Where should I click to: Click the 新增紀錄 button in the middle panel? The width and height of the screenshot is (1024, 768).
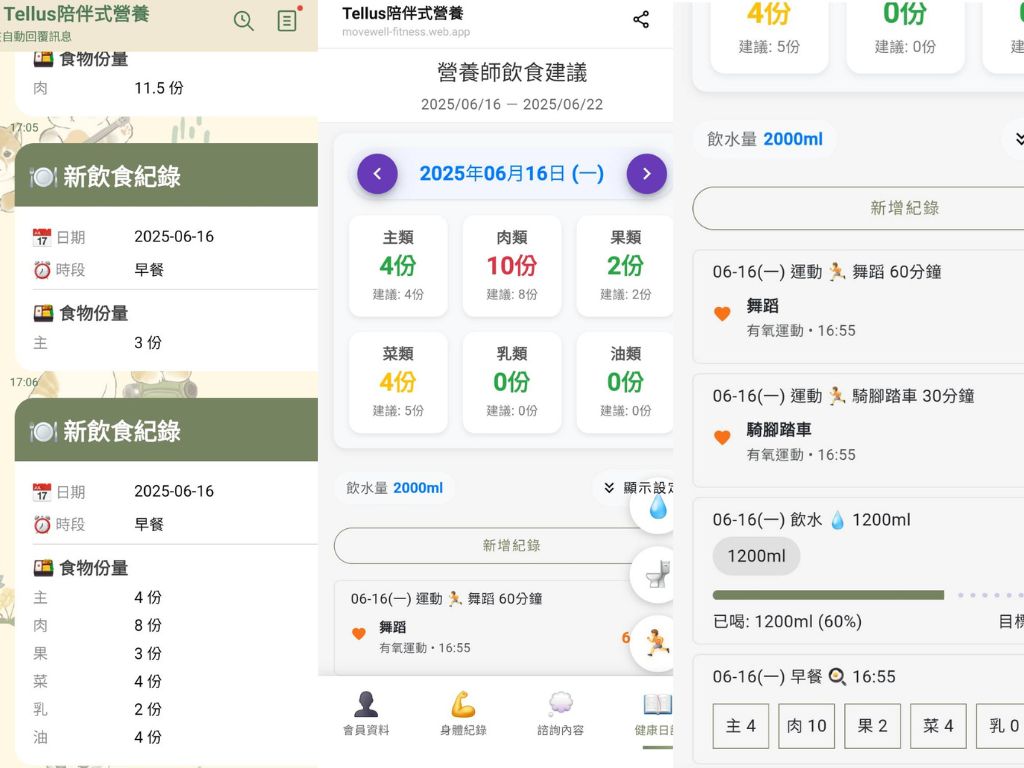click(504, 545)
